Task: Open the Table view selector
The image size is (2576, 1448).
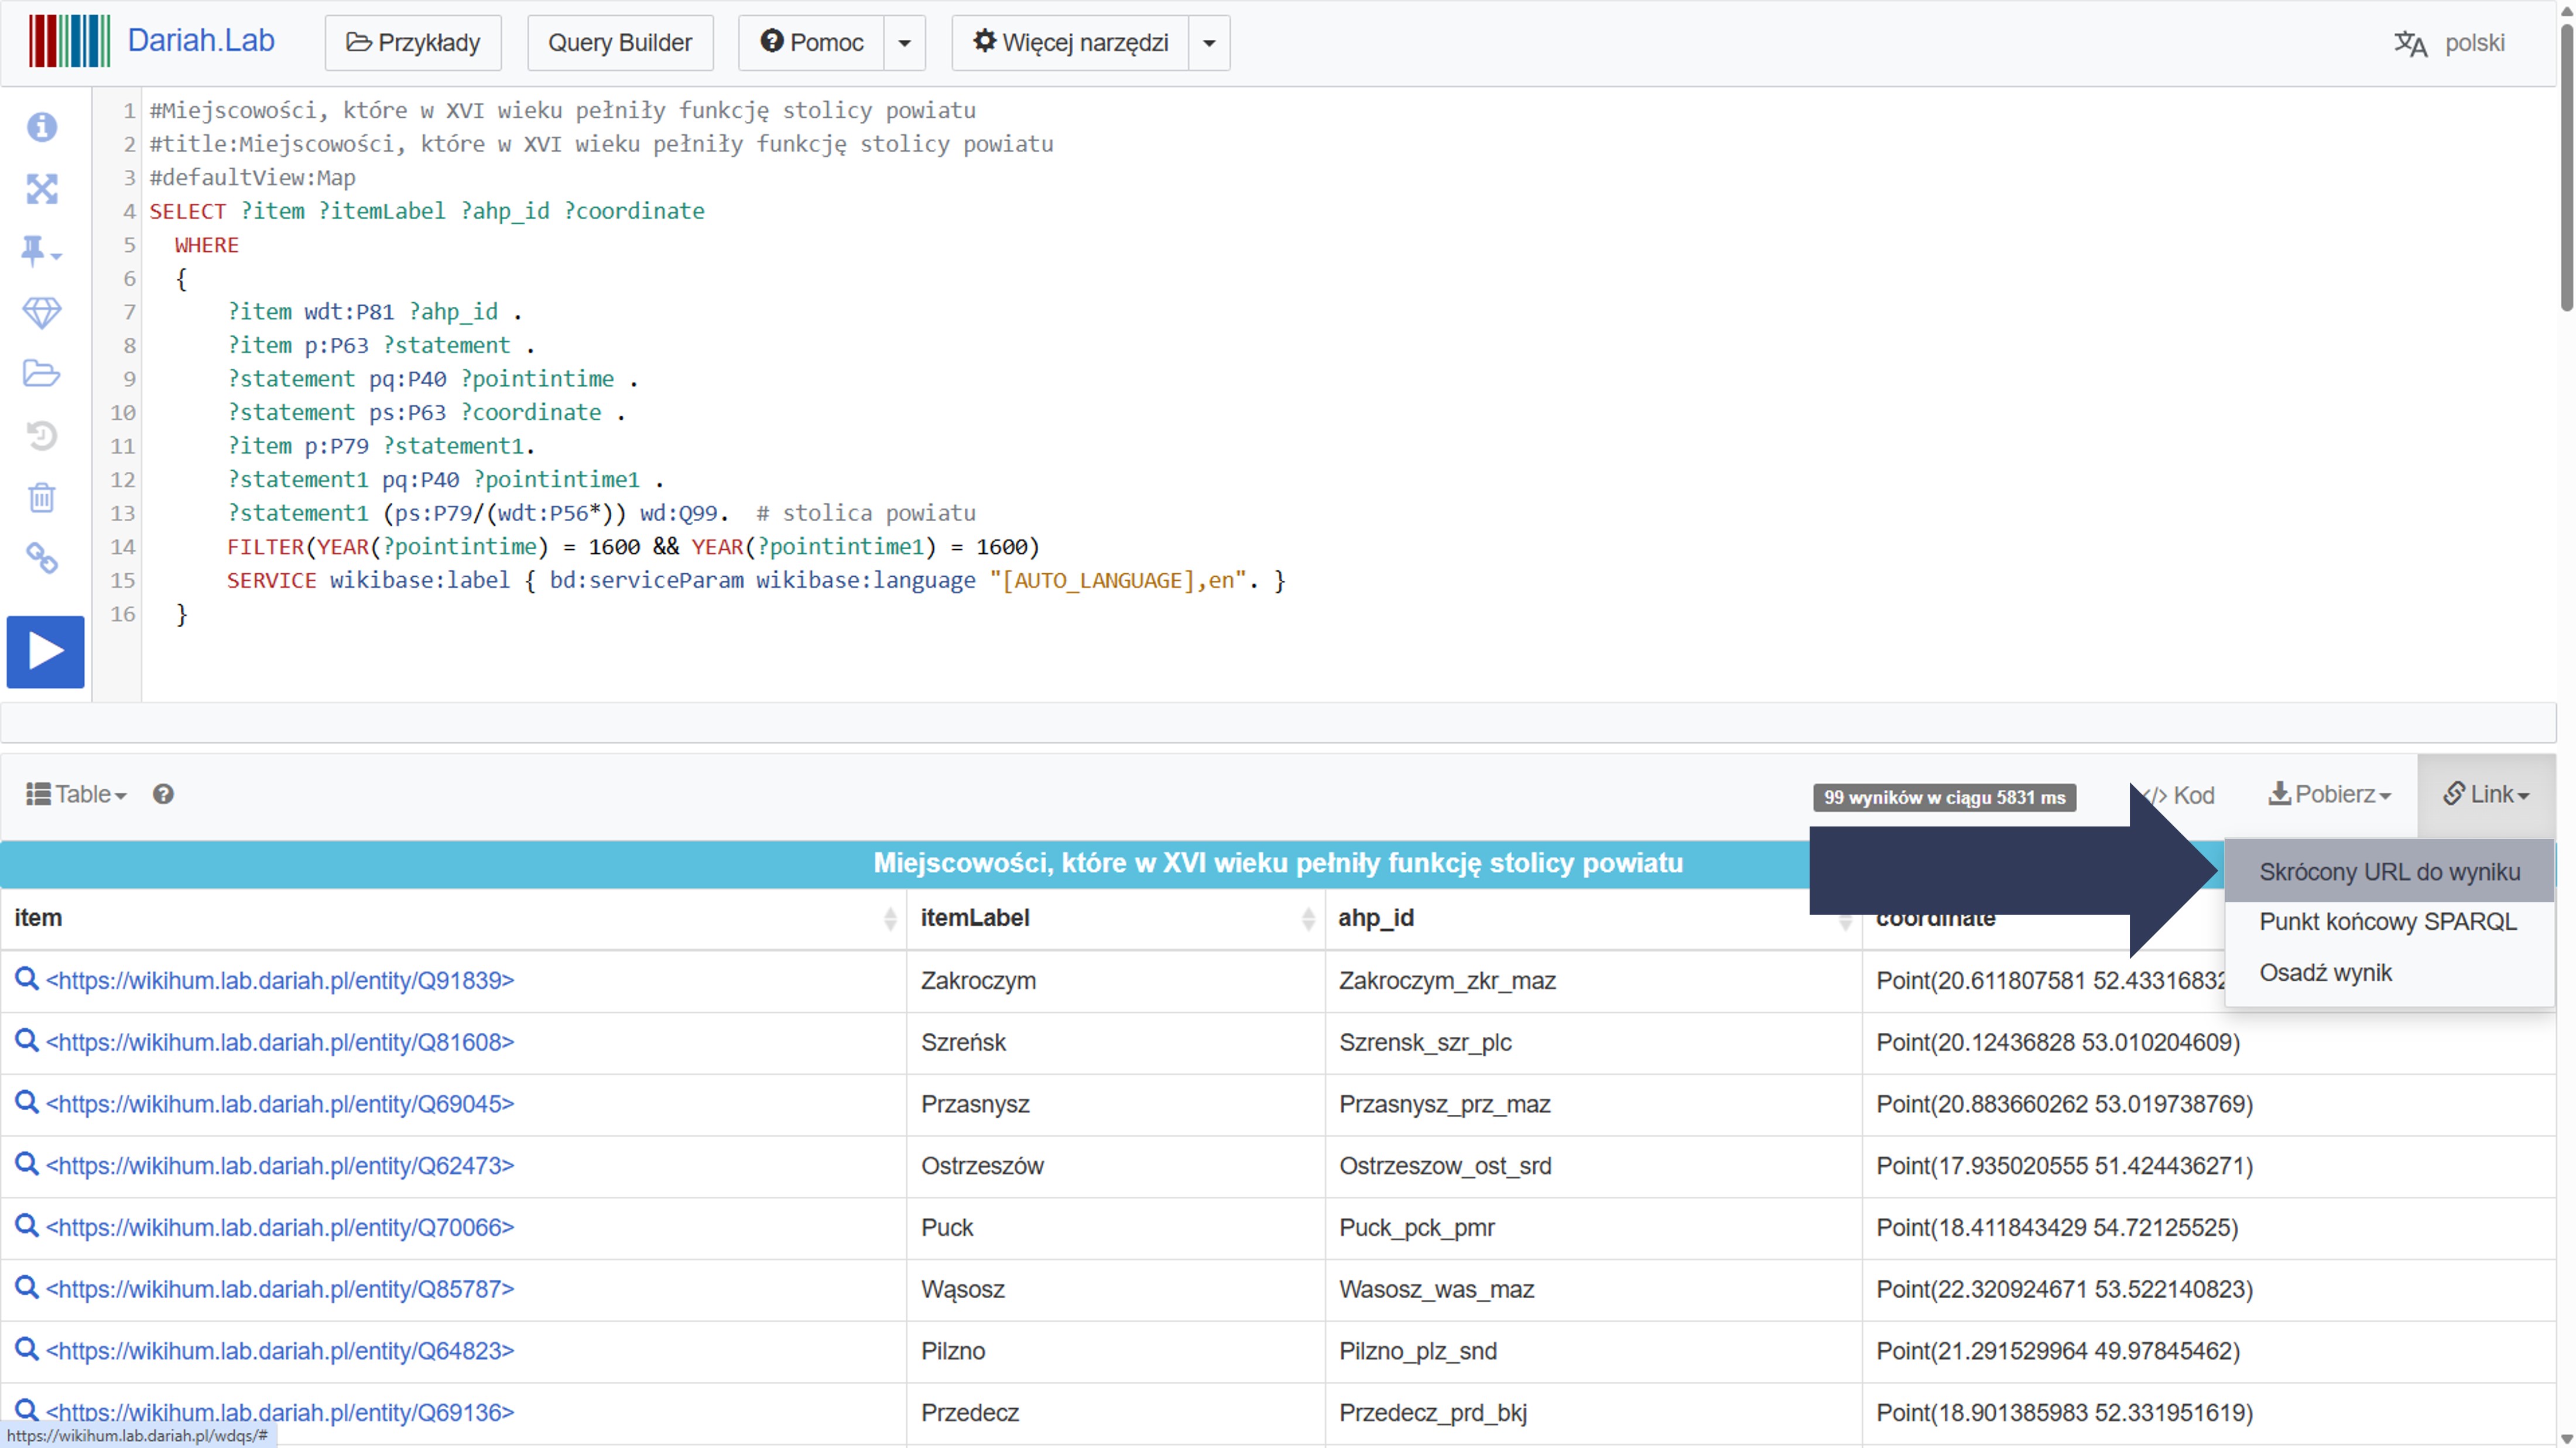Action: tap(77, 794)
